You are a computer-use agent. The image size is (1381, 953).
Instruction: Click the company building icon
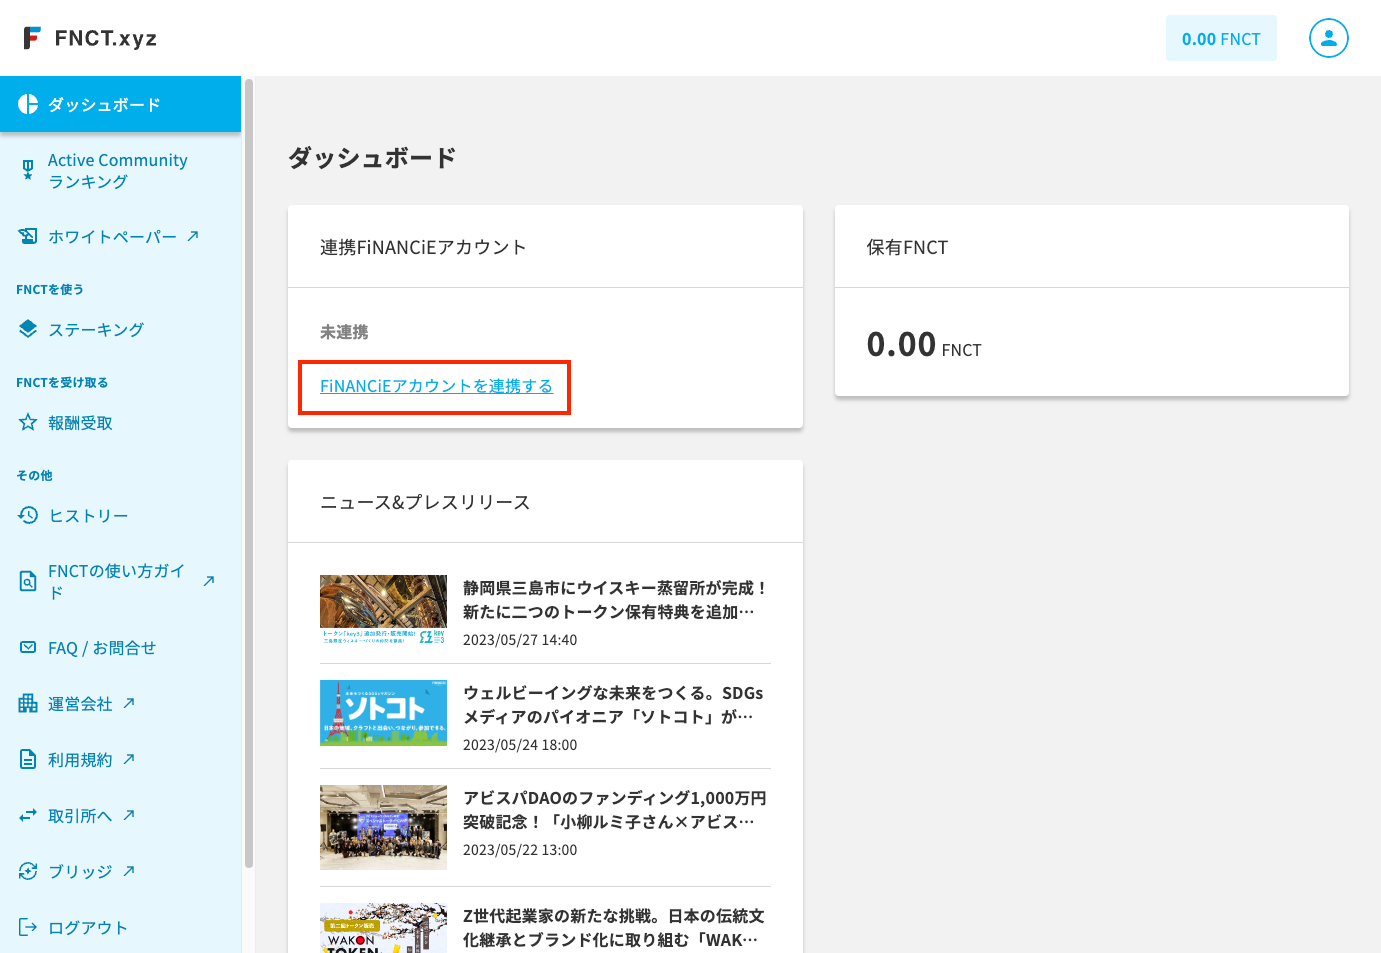28,703
